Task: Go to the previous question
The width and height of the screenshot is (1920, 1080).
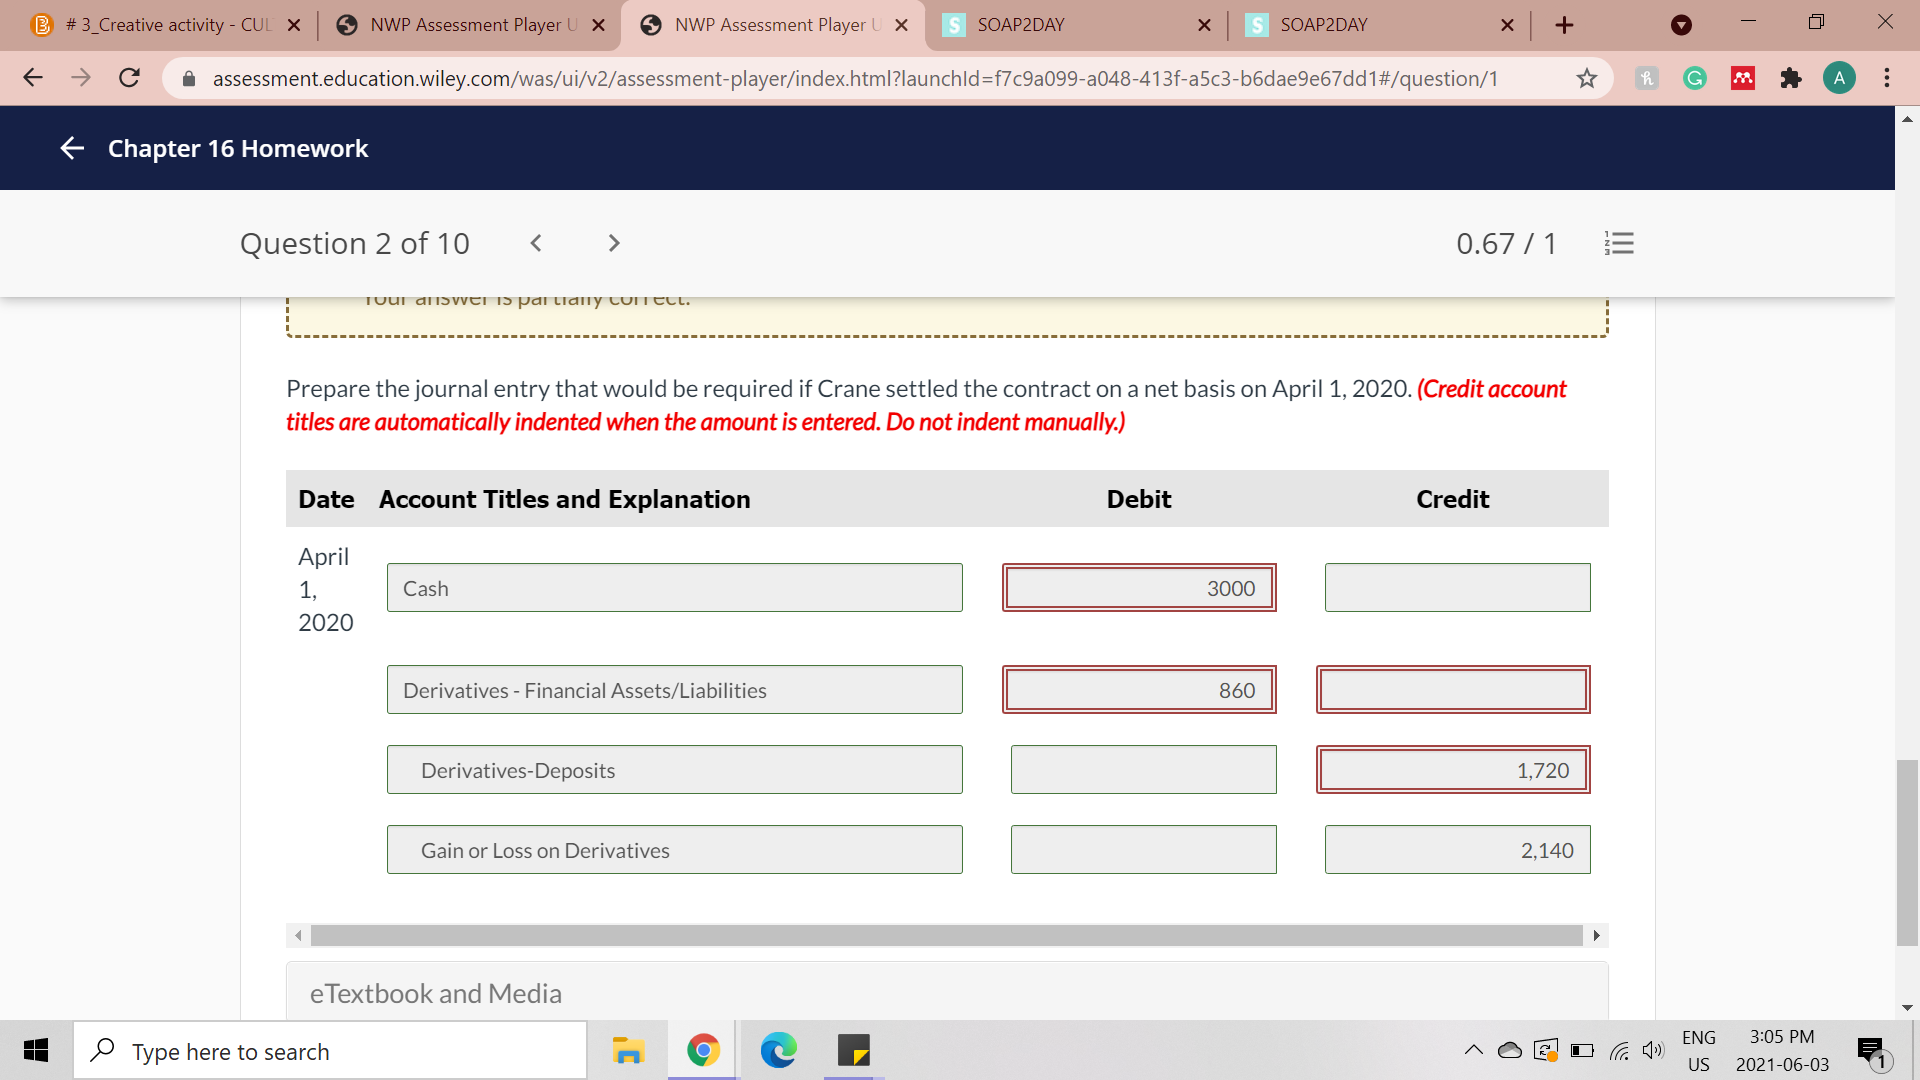Action: click(536, 243)
